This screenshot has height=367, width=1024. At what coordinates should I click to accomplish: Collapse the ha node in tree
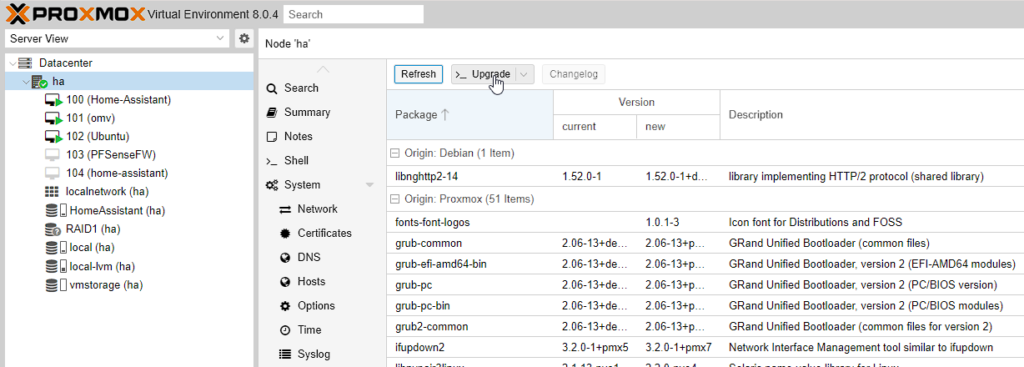tap(25, 82)
